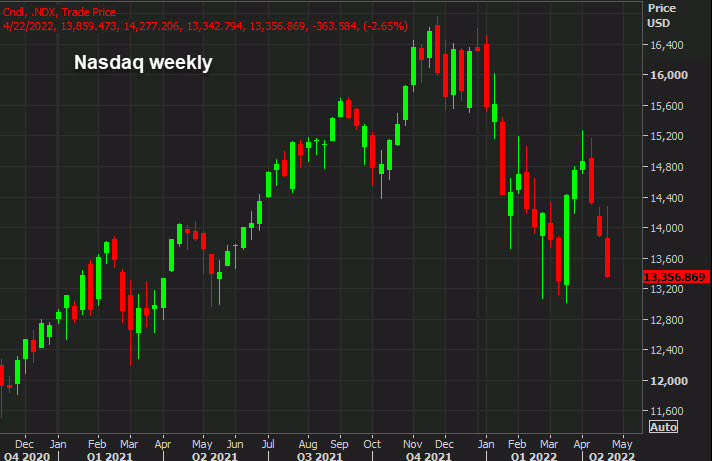Click the 14,400 price axis label

click(x=667, y=198)
